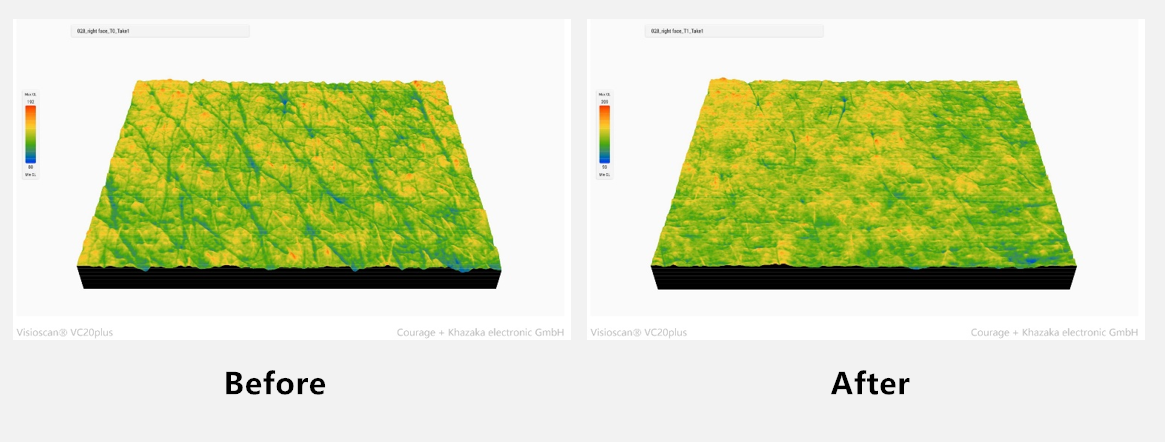Select the min value 66 on the Before legend

(31, 166)
